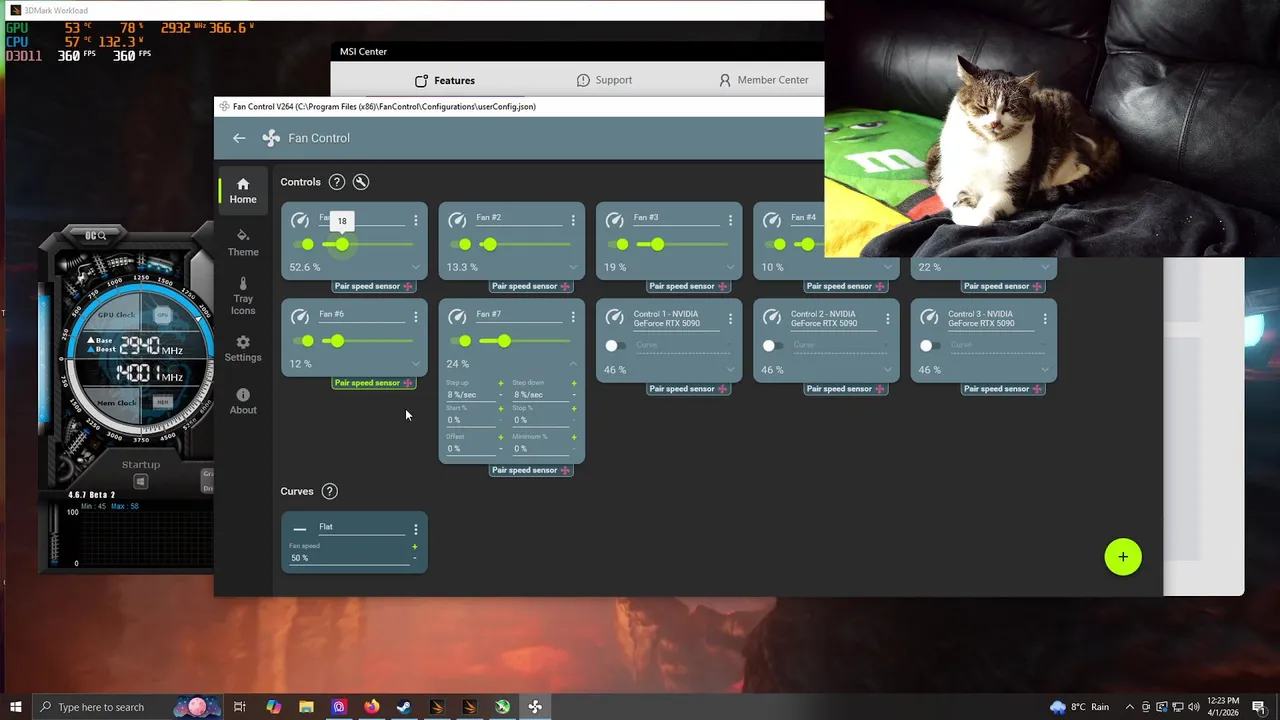Screen dimensions: 1280x720
Task: Increase Fan #7 Step down with plus
Action: click(574, 383)
